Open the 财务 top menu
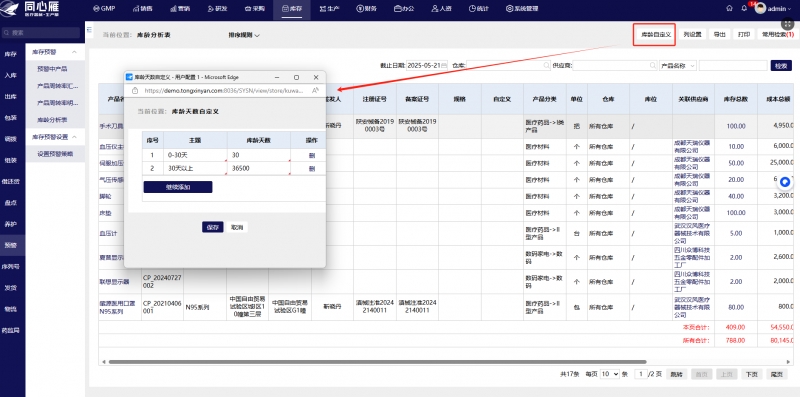800x397 pixels. (367, 9)
